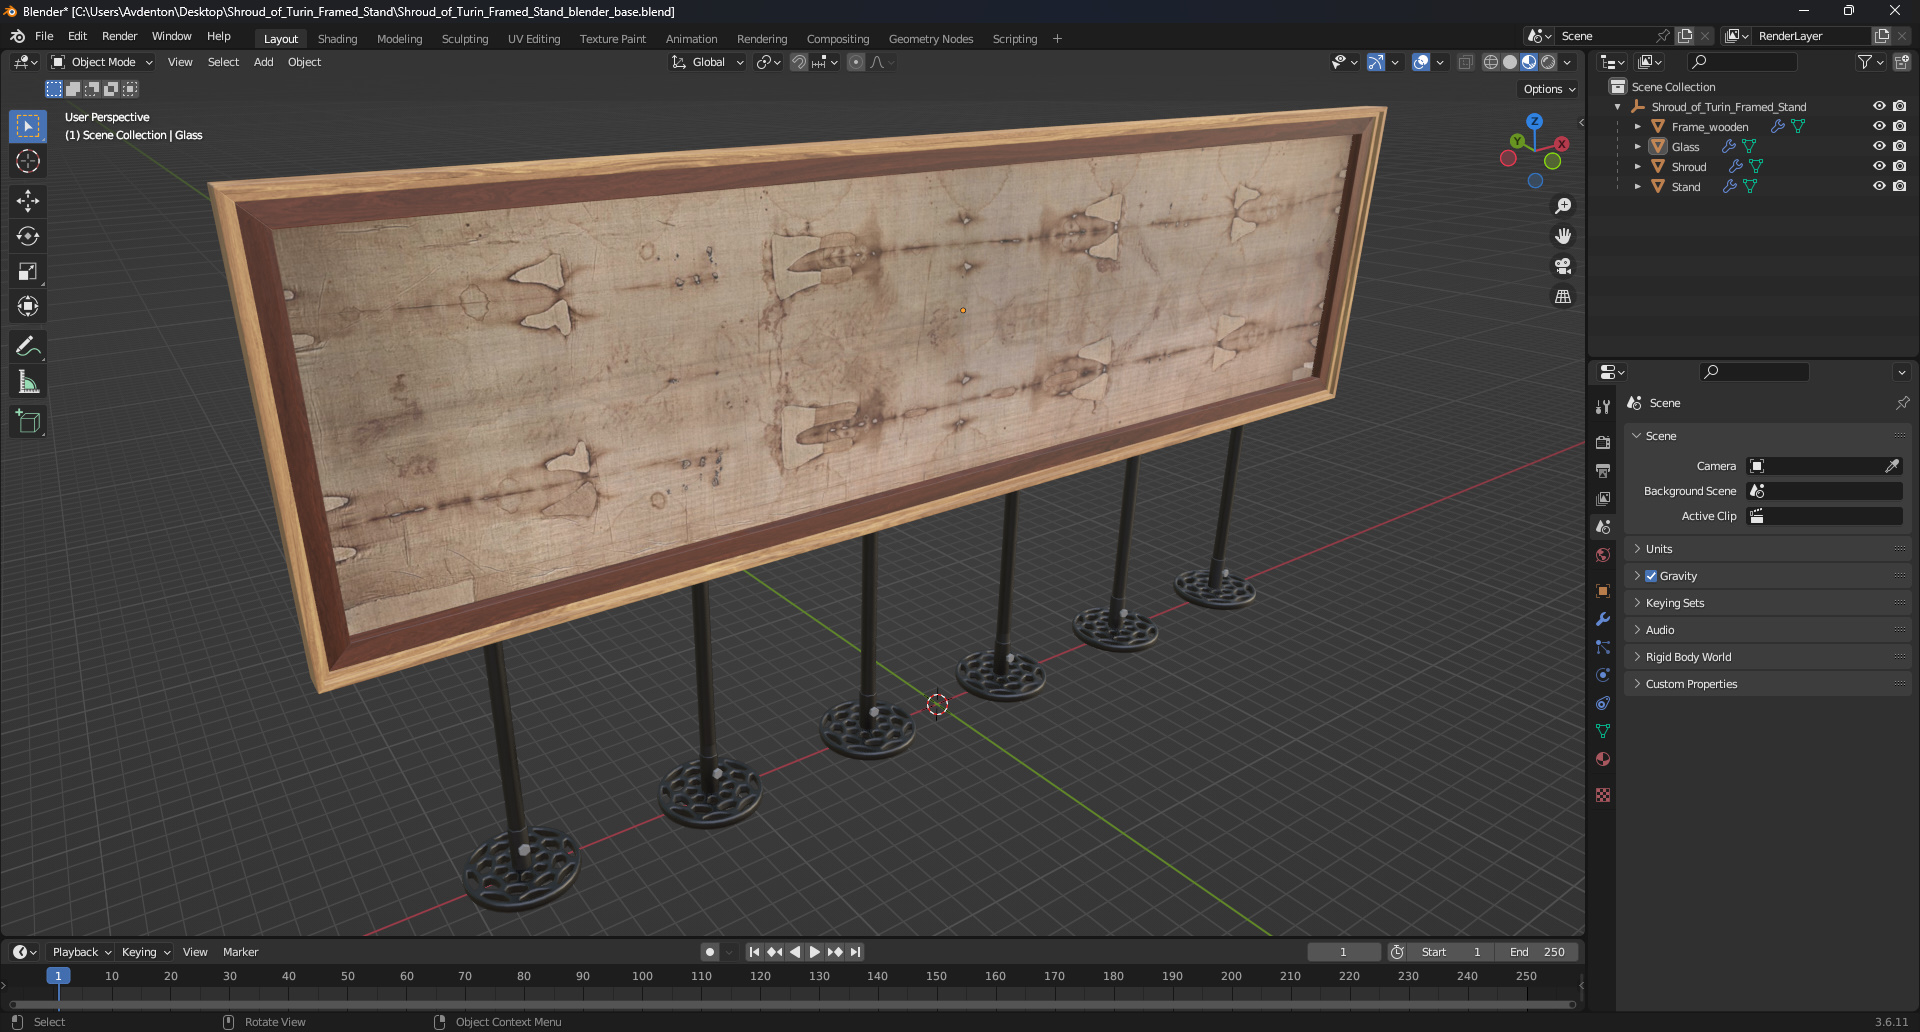Toggle auto keying record button
The height and width of the screenshot is (1032, 1920).
(x=709, y=952)
